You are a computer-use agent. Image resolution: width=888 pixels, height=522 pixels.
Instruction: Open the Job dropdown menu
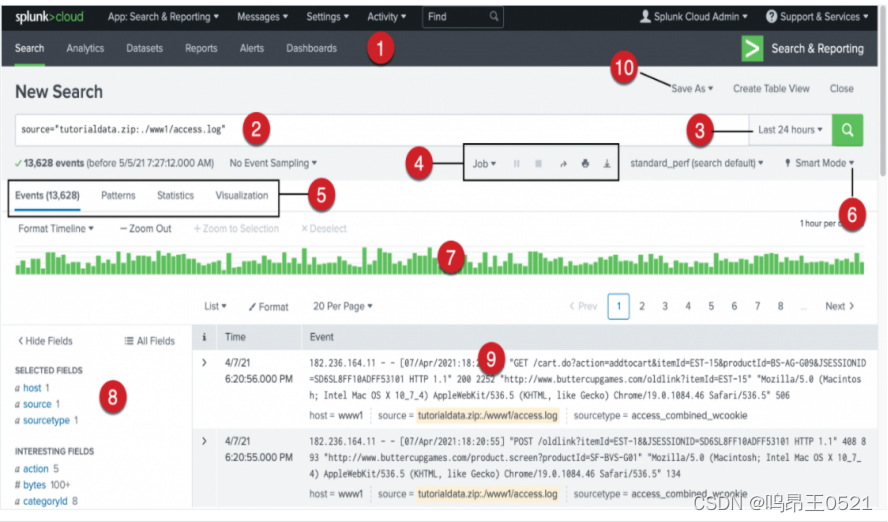[x=484, y=164]
